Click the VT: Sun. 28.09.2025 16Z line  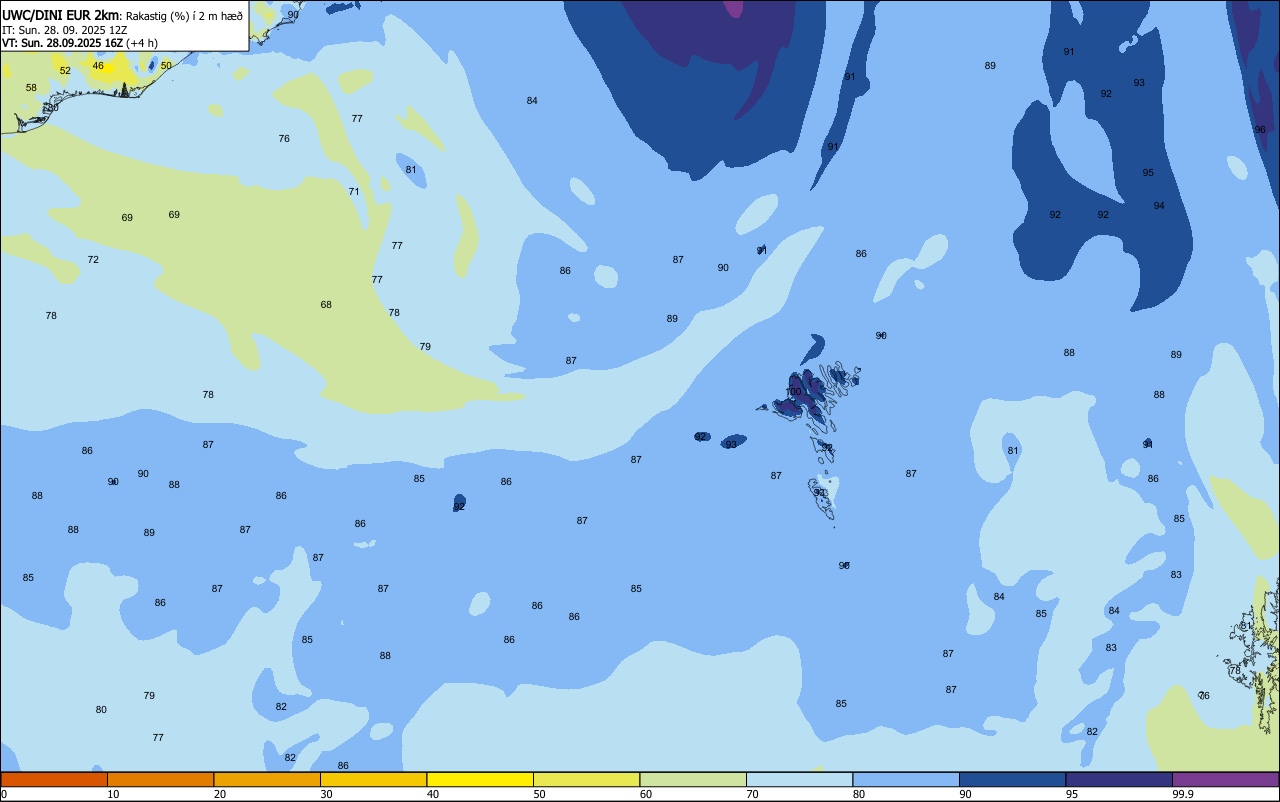(62, 42)
